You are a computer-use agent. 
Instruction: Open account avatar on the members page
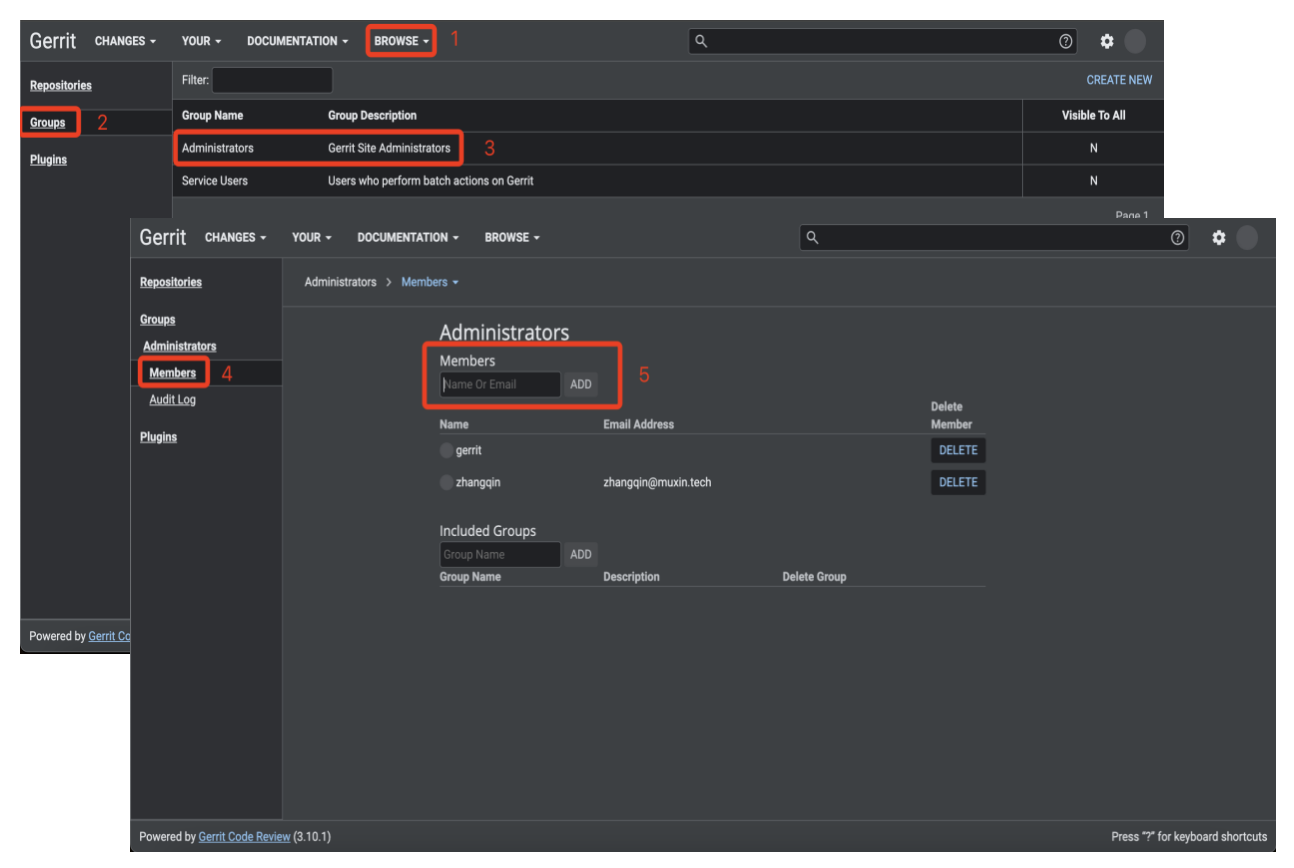[1247, 238]
